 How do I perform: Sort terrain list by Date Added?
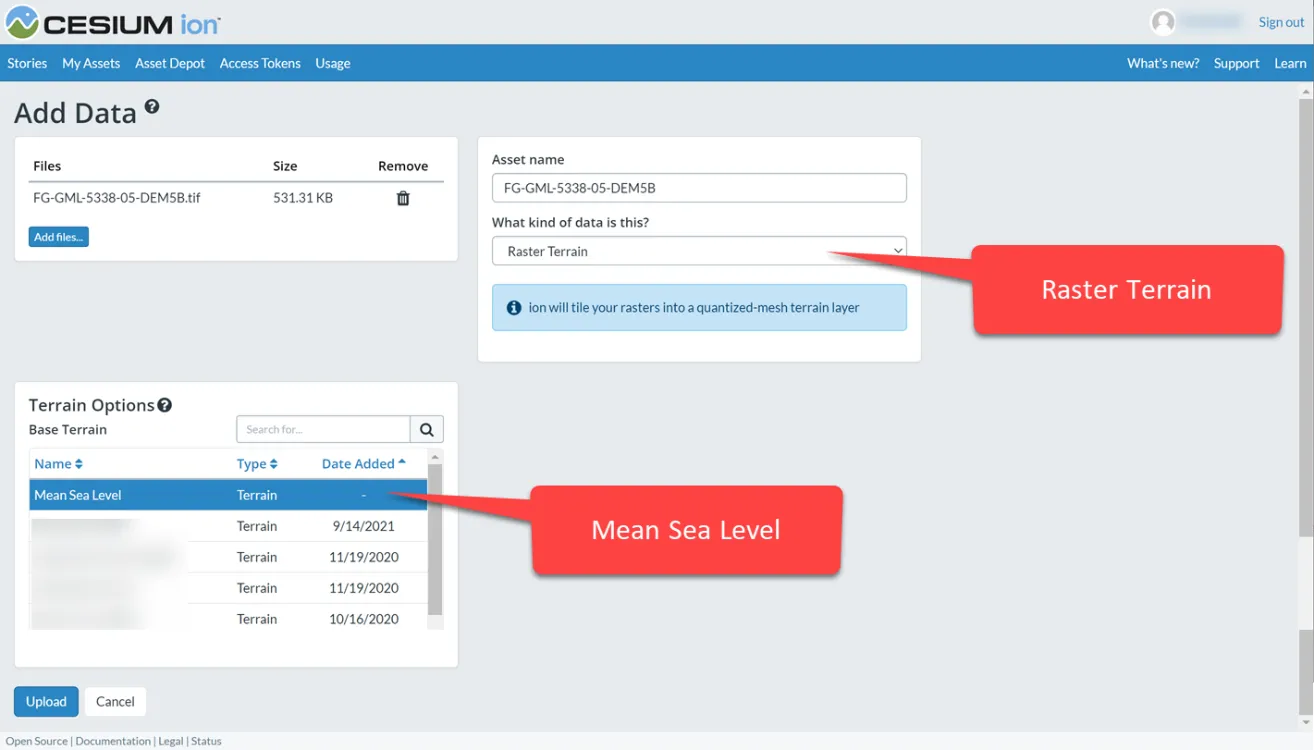click(363, 464)
